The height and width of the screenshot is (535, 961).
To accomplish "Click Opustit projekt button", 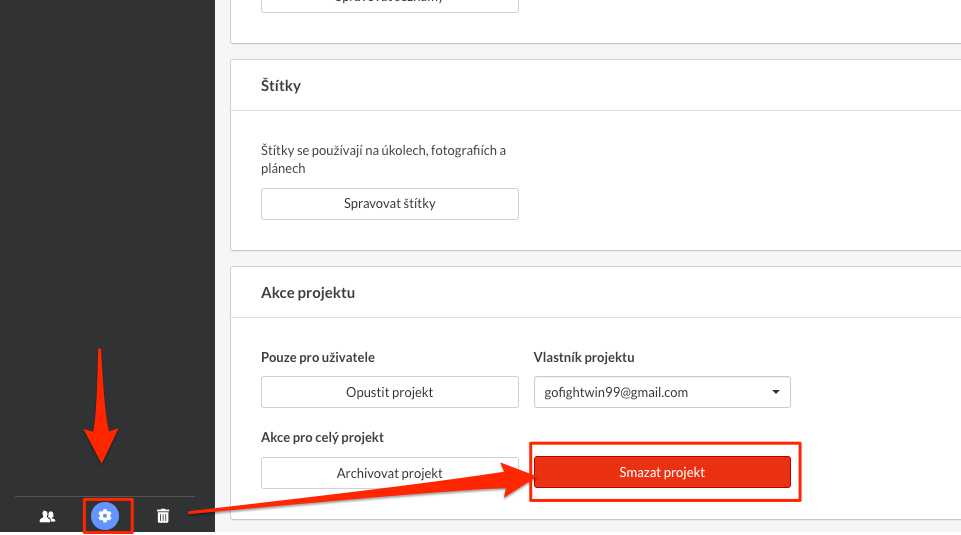I will [390, 392].
